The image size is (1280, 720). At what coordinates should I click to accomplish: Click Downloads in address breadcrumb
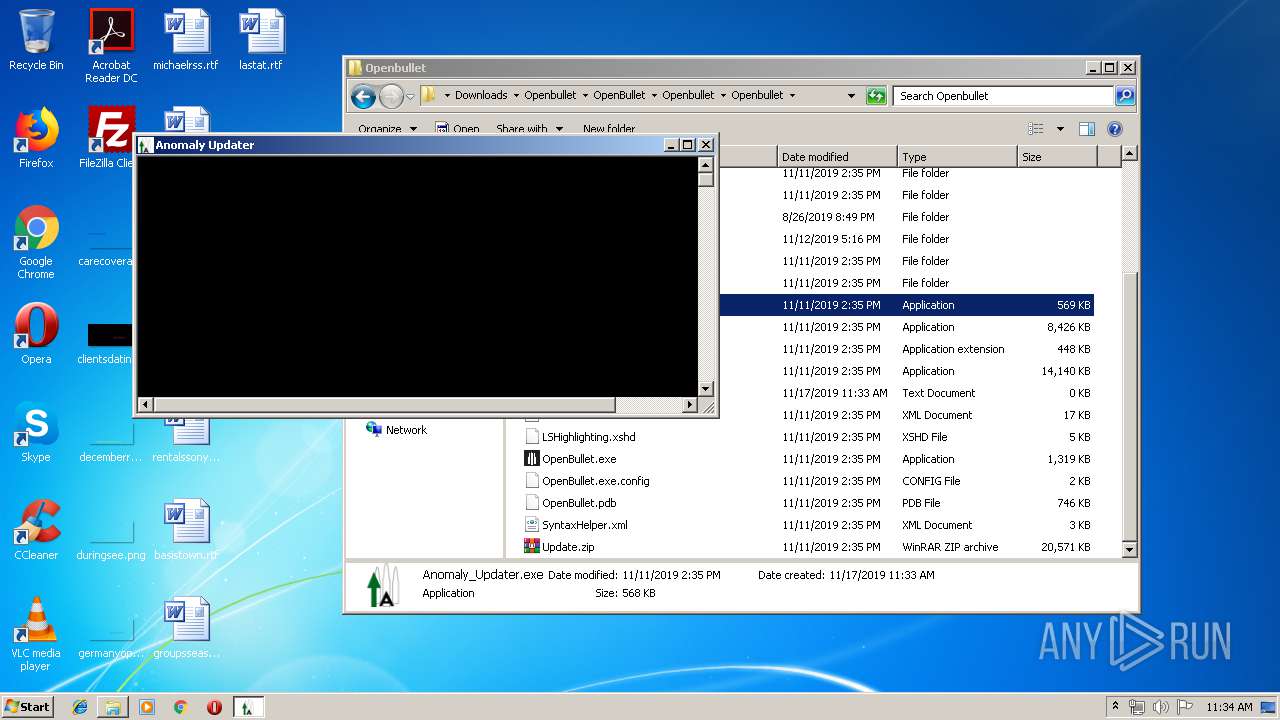pyautogui.click(x=481, y=96)
